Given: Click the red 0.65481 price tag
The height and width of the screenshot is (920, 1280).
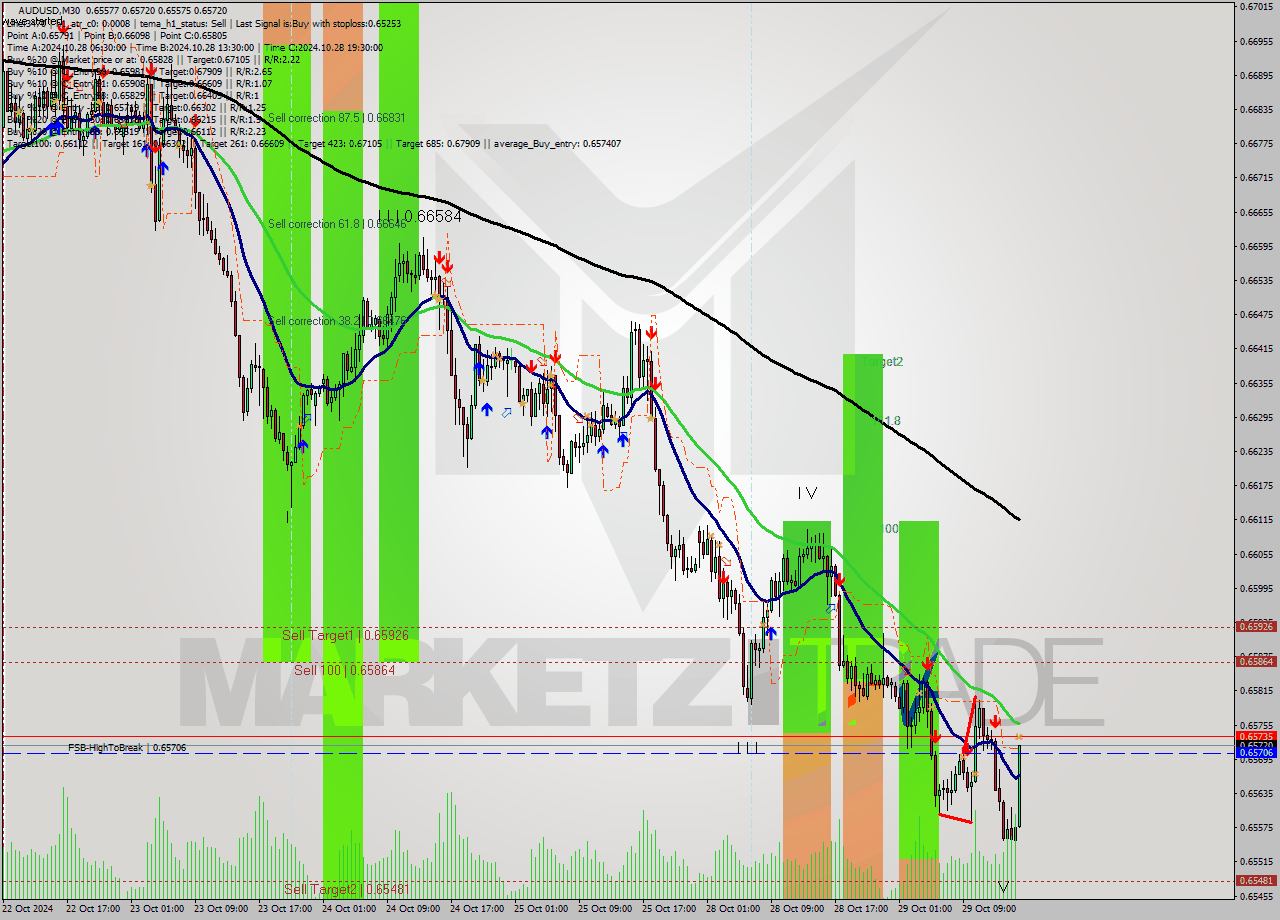Looking at the screenshot, I should (x=1256, y=880).
